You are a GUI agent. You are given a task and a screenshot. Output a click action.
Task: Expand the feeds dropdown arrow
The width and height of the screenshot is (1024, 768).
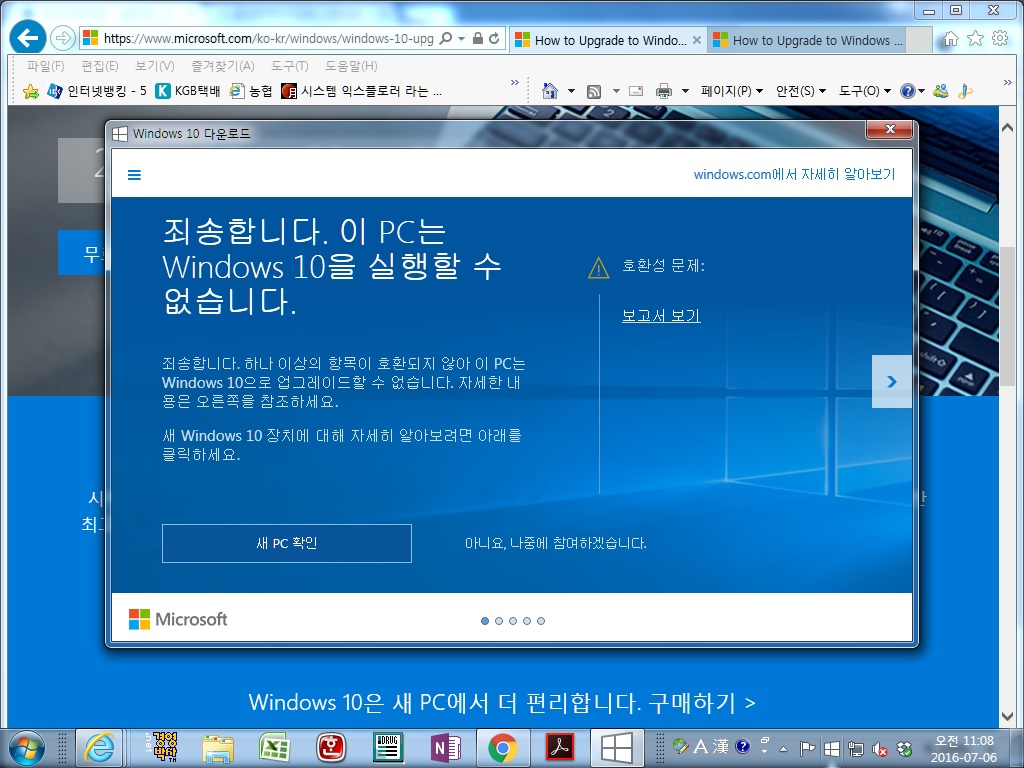(616, 91)
